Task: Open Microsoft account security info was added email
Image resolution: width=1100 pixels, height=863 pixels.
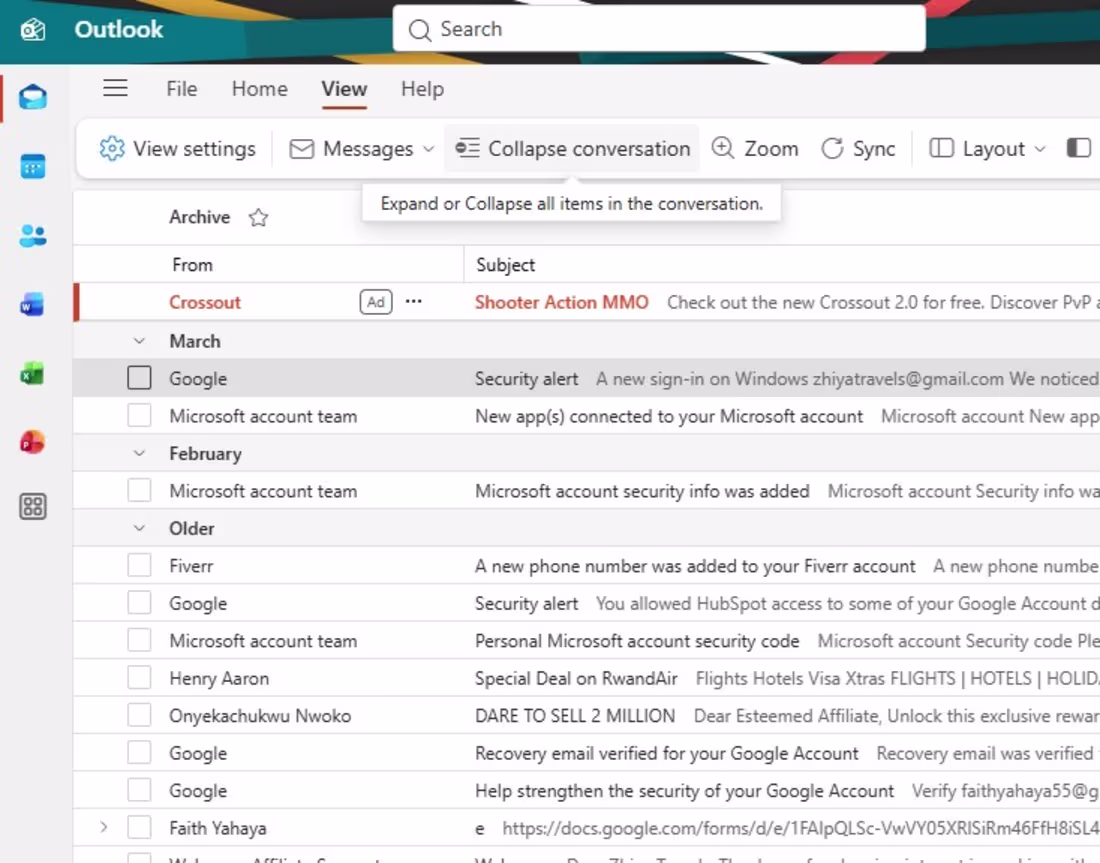Action: click(x=586, y=490)
